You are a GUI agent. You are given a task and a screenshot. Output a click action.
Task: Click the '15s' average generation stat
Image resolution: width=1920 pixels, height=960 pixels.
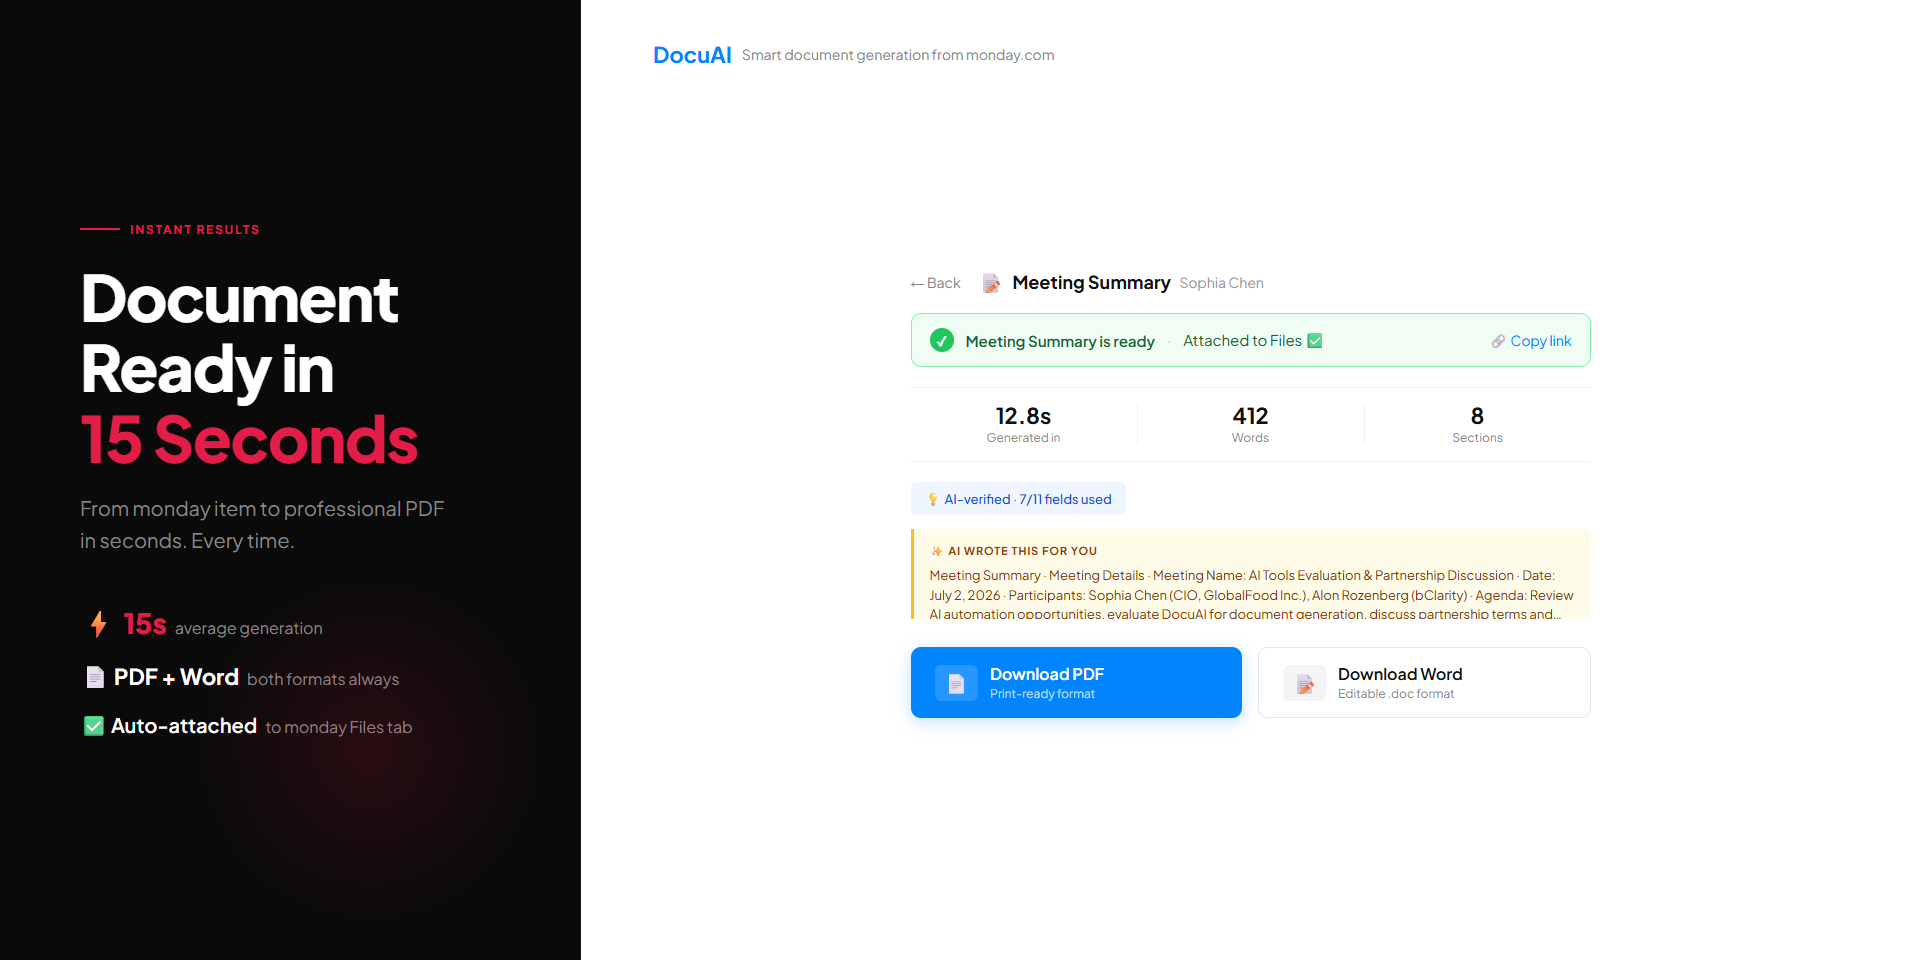click(145, 624)
